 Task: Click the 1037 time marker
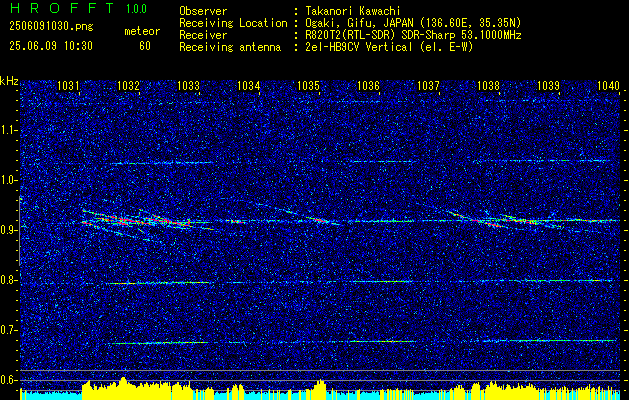(x=428, y=85)
